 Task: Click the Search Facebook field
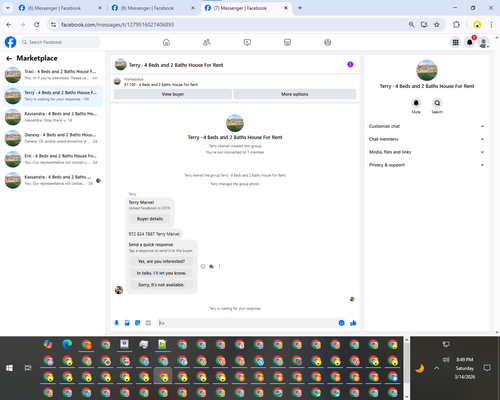point(60,42)
